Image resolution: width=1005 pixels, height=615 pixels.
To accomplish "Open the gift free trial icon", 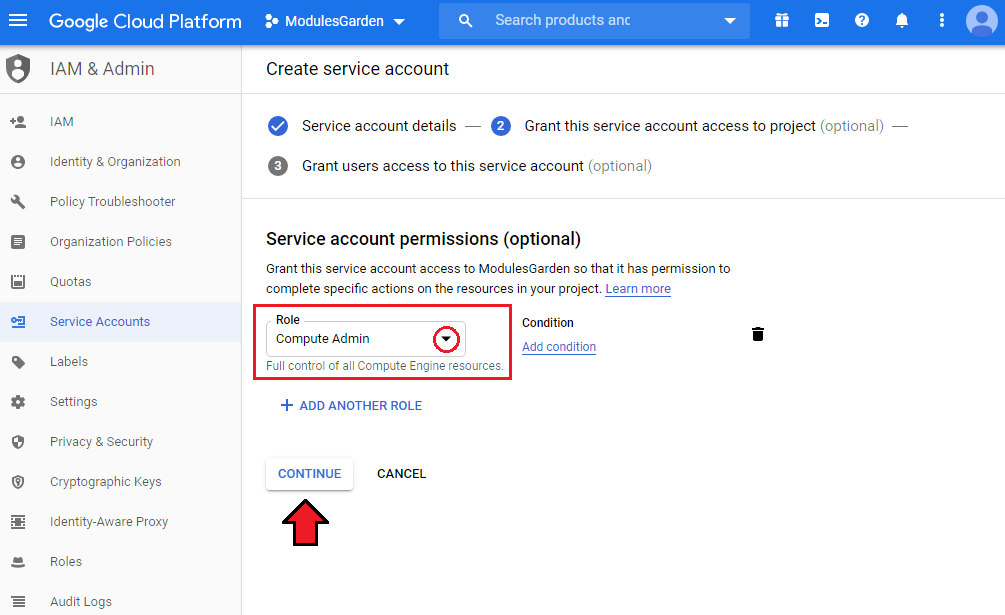I will pyautogui.click(x=782, y=20).
